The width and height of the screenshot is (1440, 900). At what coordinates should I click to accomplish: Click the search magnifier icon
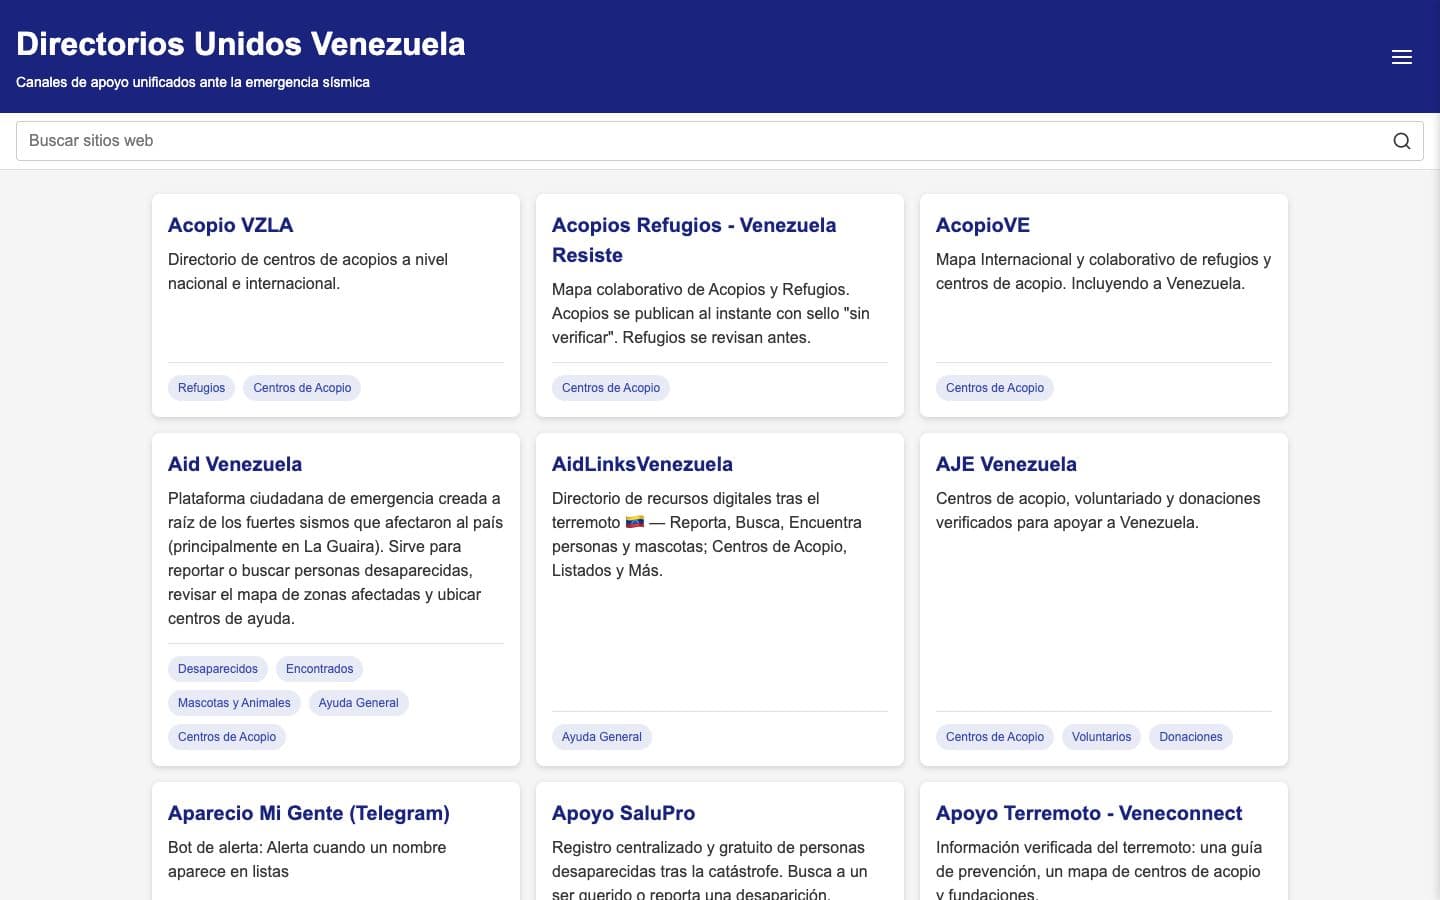pyautogui.click(x=1402, y=141)
